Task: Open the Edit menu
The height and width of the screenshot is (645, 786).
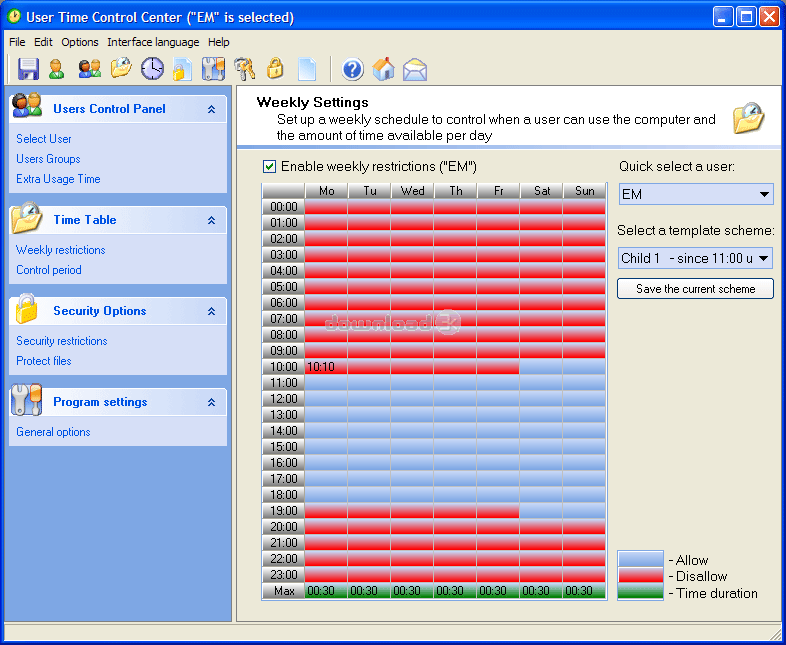Action: (x=43, y=42)
